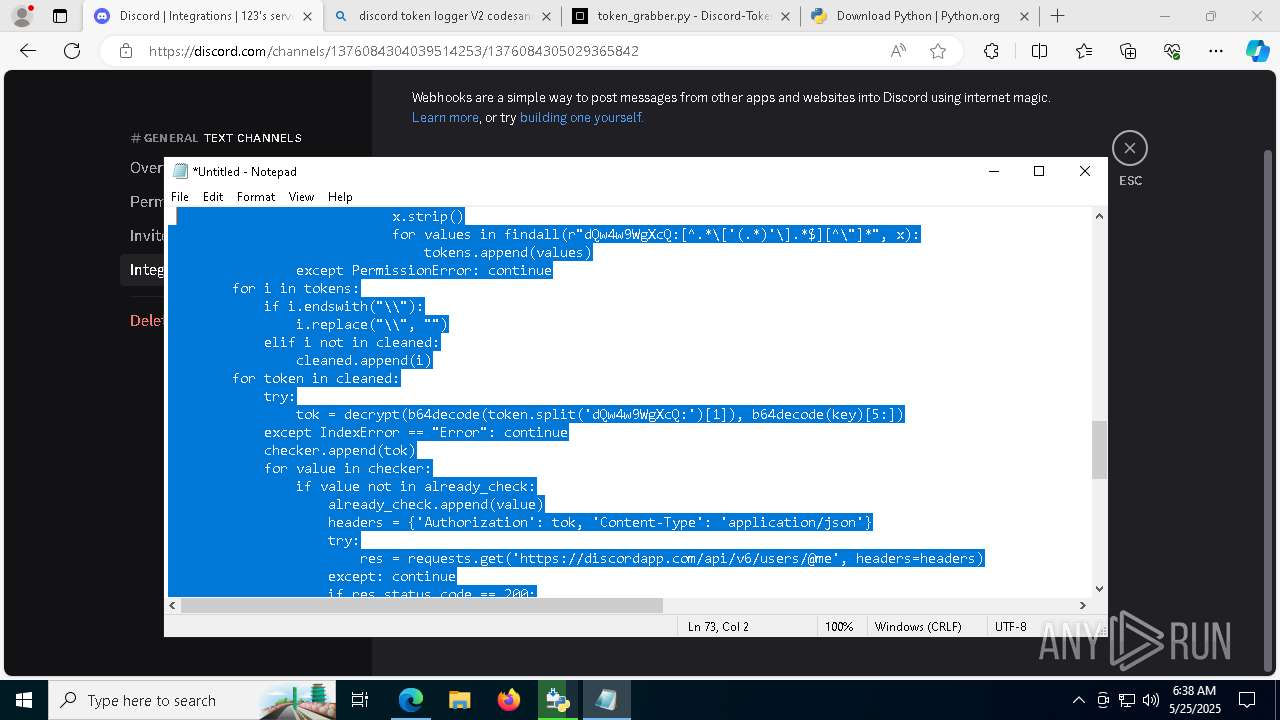
Task: View site information lock icon
Action: tap(126, 51)
